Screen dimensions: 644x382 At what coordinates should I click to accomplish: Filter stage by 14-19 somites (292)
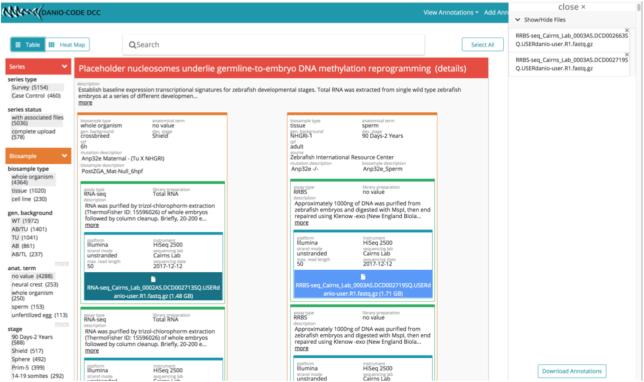coord(37,376)
